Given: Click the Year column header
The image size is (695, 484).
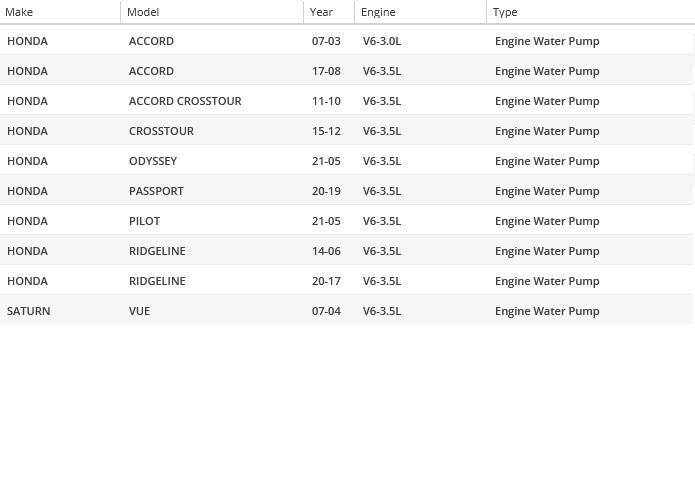Looking at the screenshot, I should tap(321, 12).
